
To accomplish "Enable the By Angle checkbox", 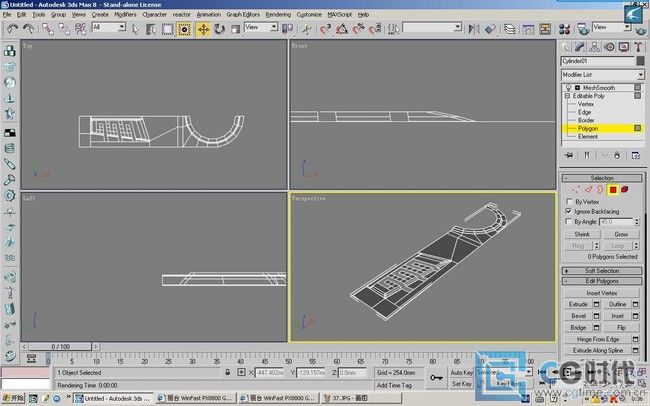I will click(569, 222).
